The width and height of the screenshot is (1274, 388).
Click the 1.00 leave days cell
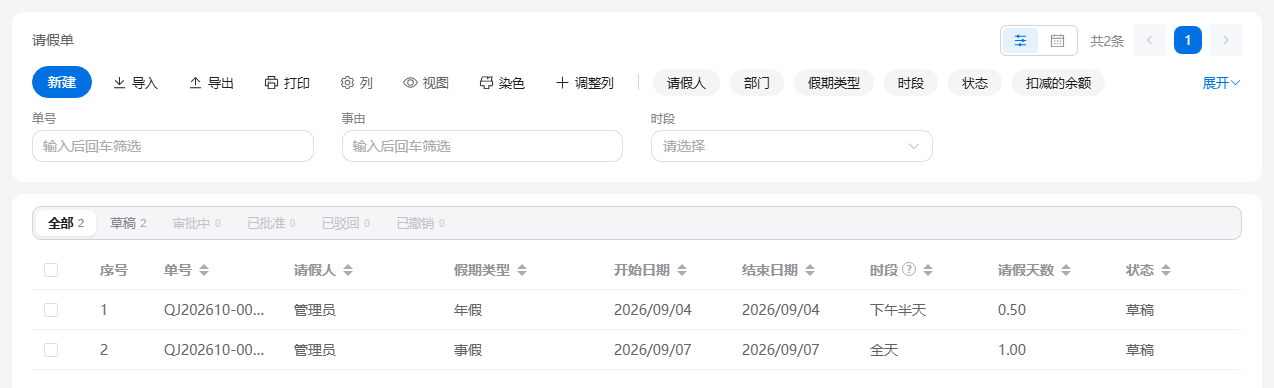tap(1012, 350)
